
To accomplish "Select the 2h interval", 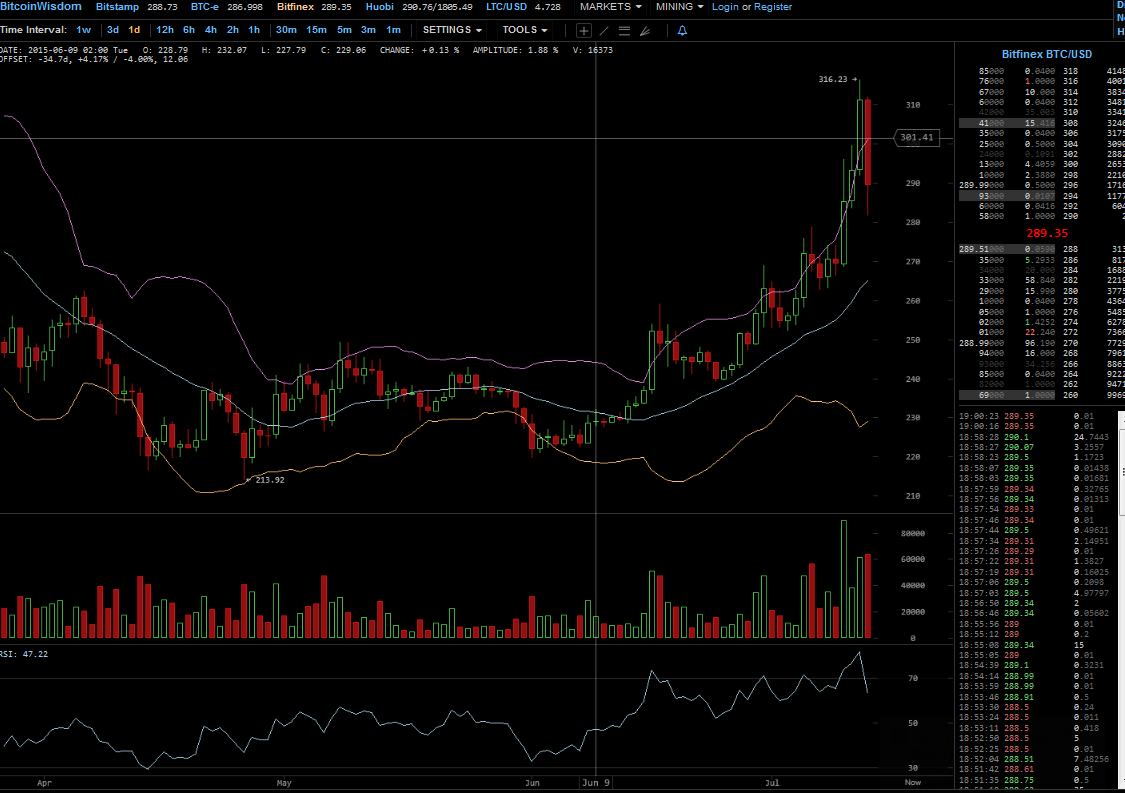I will coord(232,30).
